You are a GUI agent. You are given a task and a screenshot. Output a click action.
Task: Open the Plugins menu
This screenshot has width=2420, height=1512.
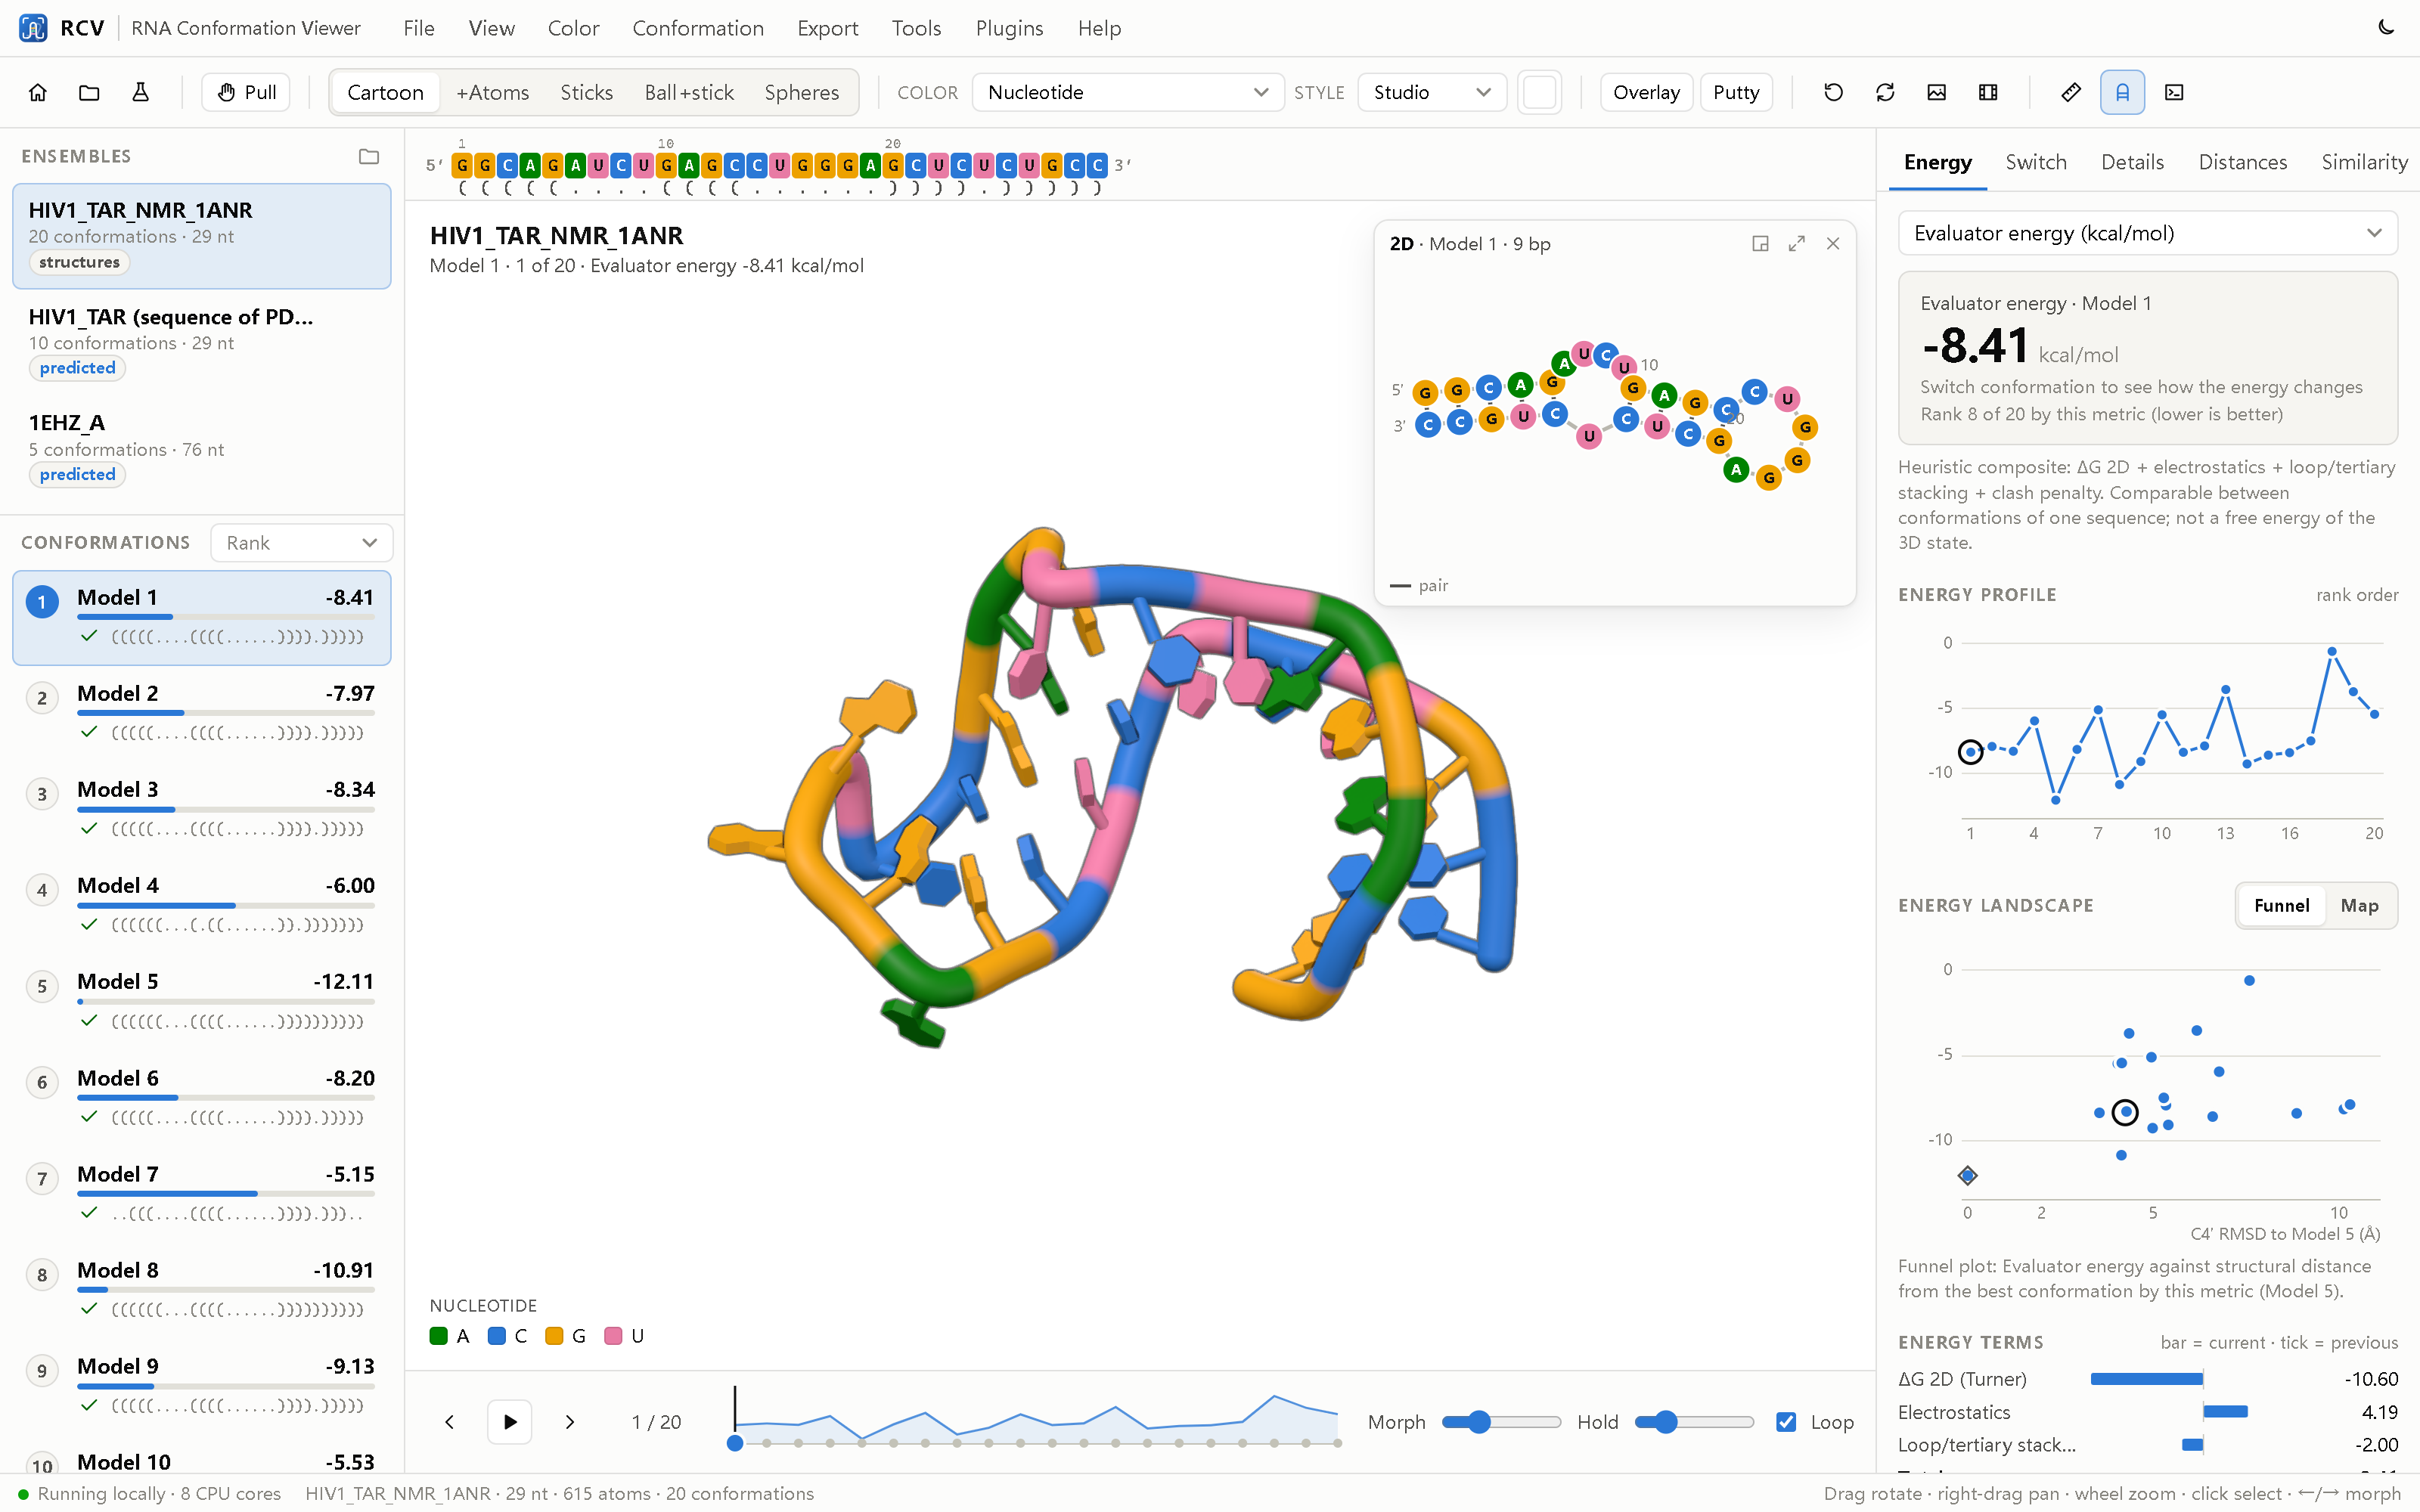coord(1009,28)
